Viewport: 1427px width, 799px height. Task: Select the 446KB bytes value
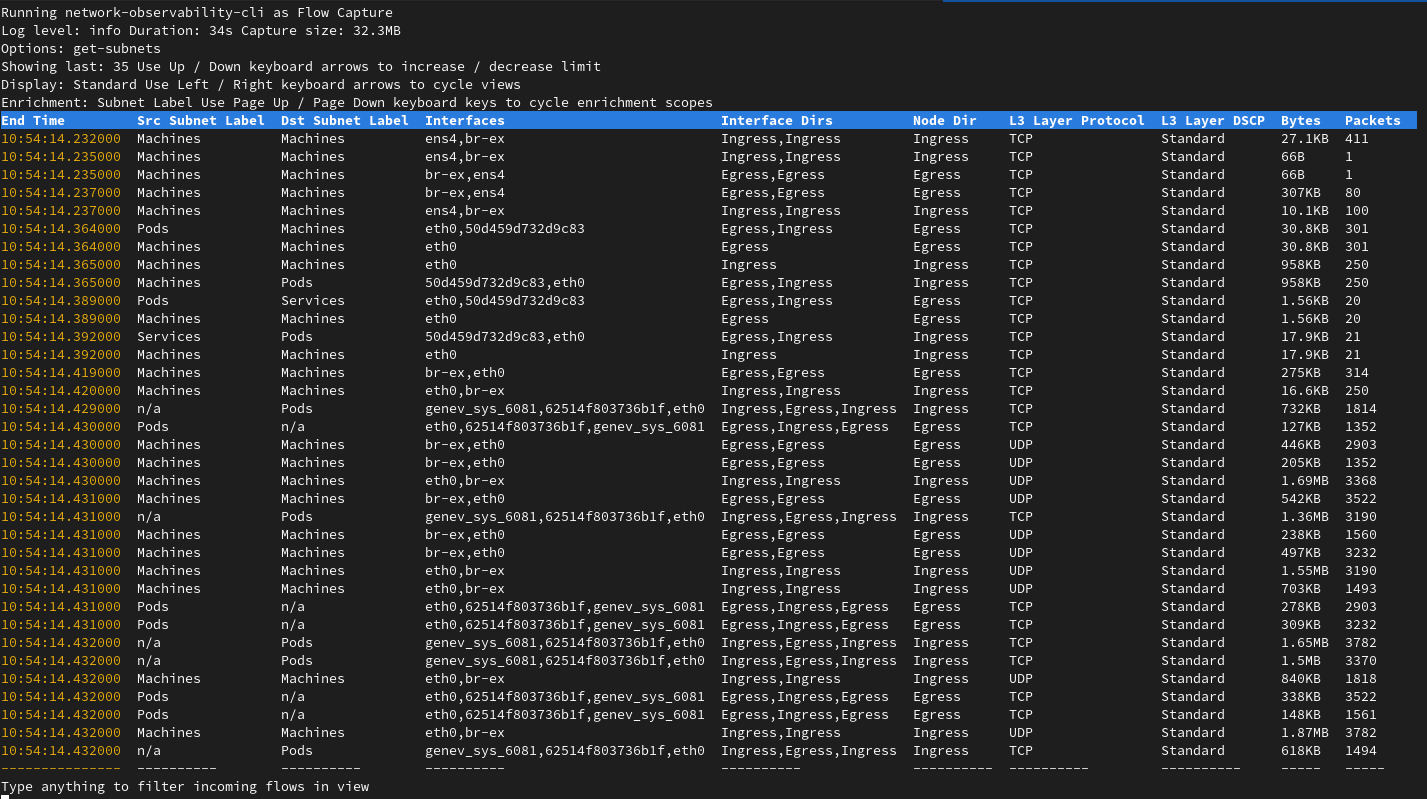click(x=1301, y=444)
